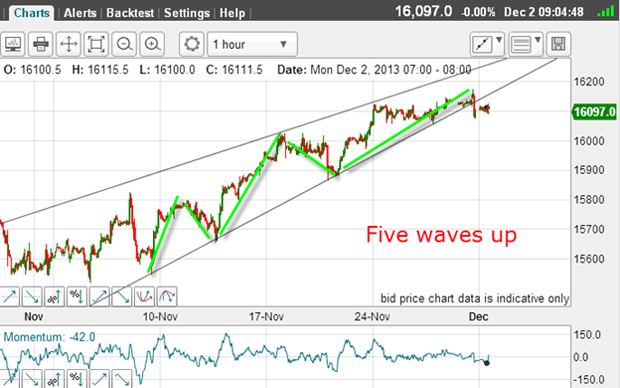The width and height of the screenshot is (620, 388).
Task: Go to the Settings tab
Action: (187, 13)
